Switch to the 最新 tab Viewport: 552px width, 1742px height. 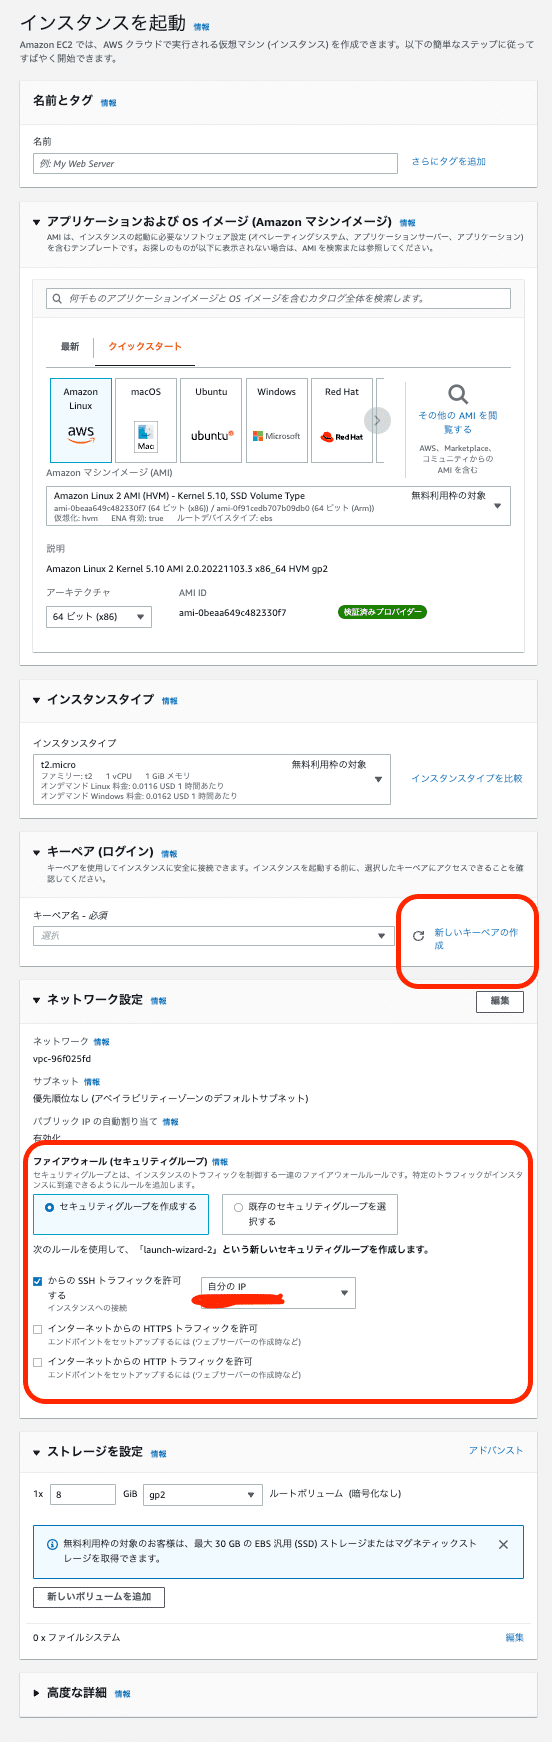coord(70,347)
